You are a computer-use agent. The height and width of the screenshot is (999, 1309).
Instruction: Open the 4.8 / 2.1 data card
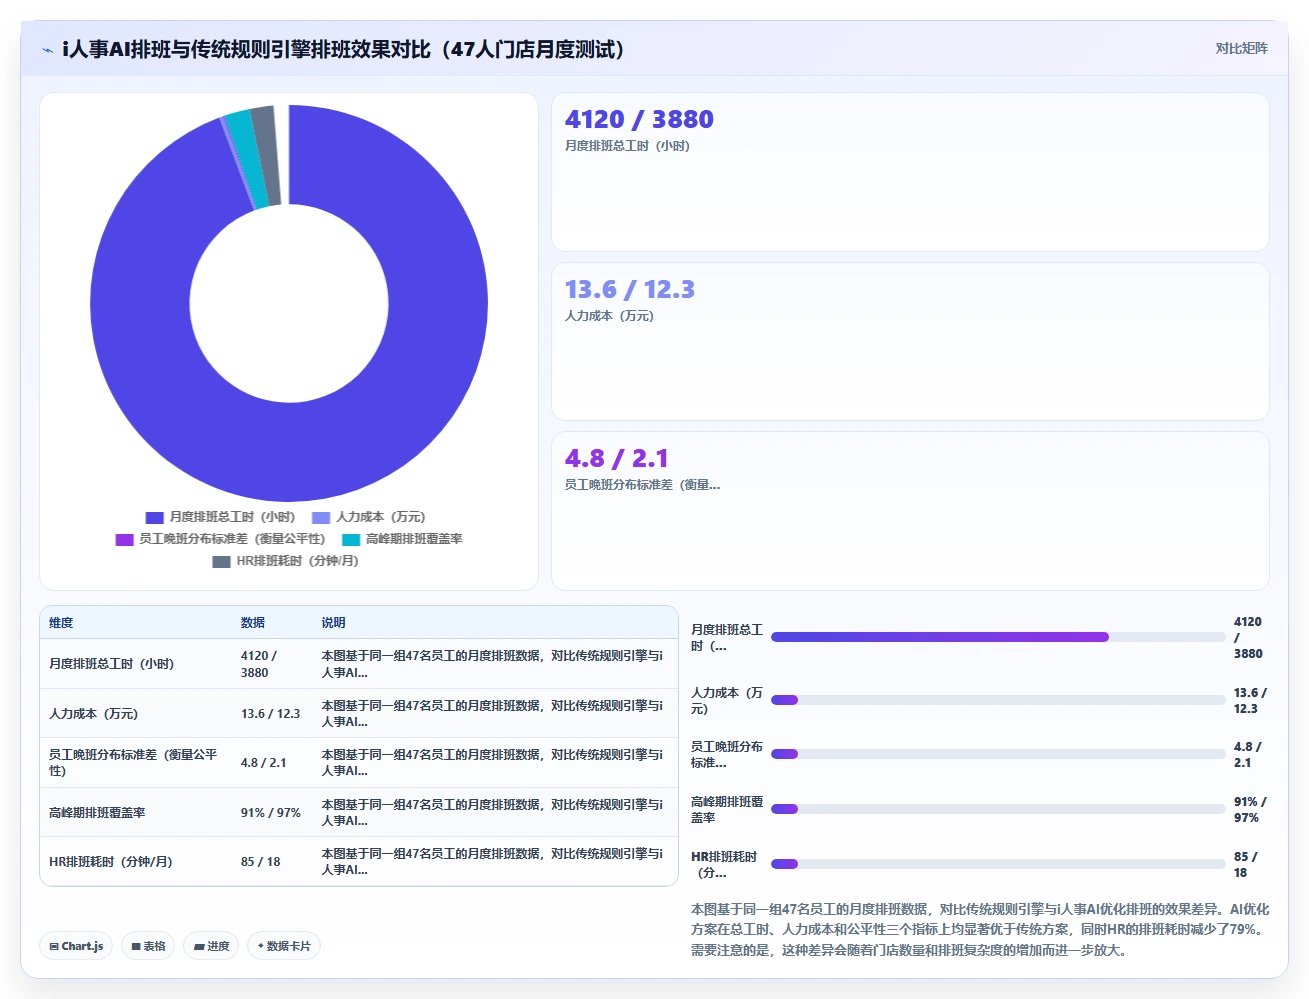pos(910,511)
